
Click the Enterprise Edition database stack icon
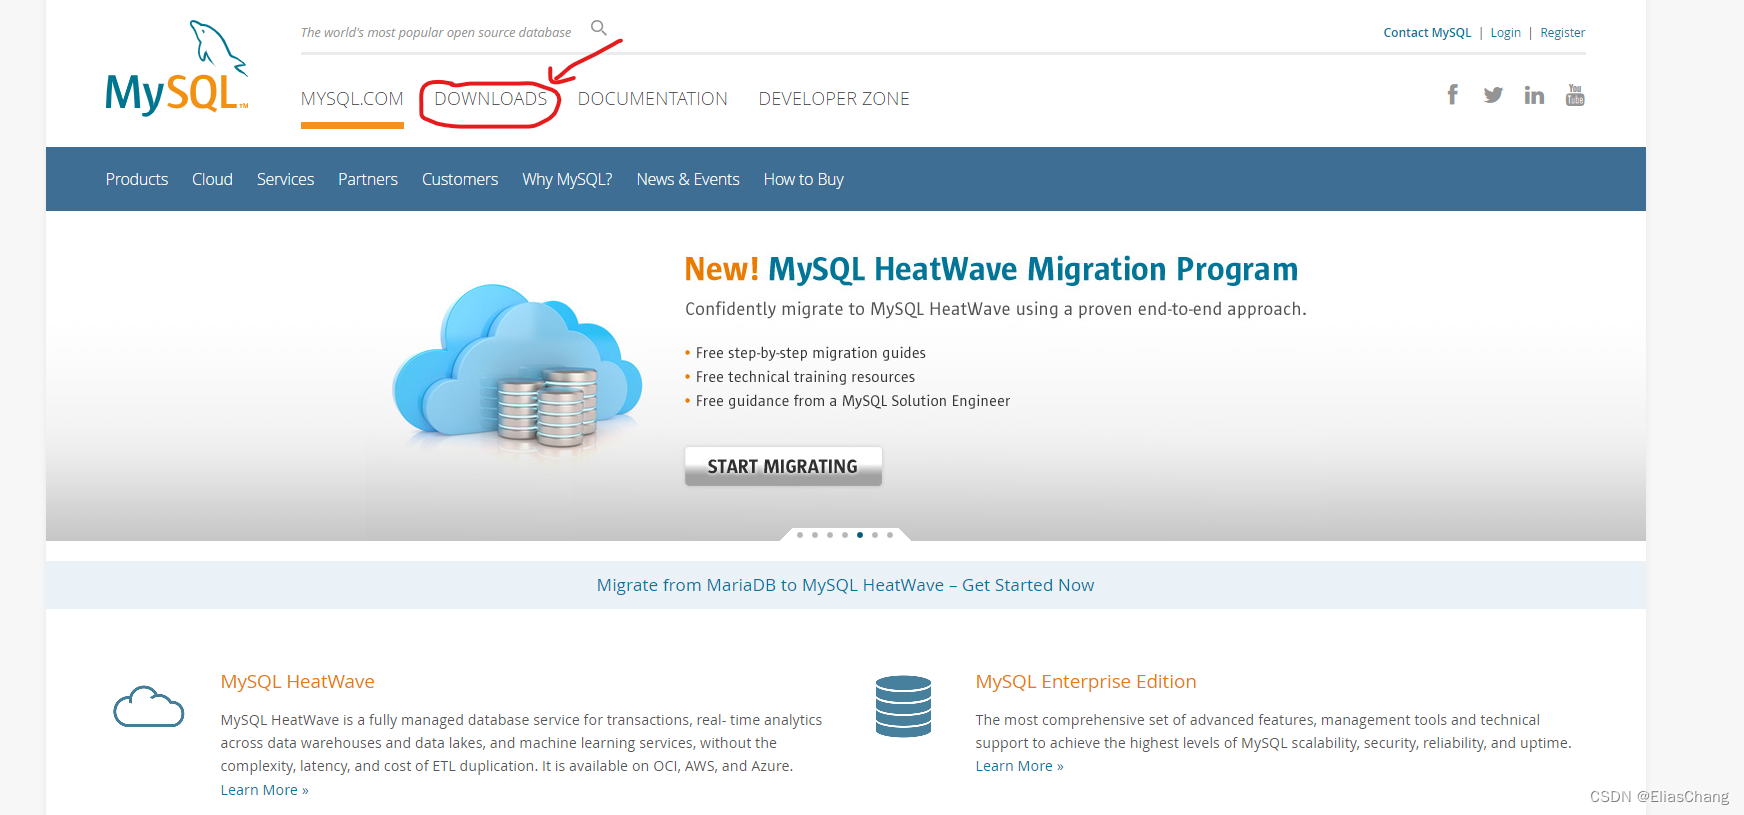point(903,706)
